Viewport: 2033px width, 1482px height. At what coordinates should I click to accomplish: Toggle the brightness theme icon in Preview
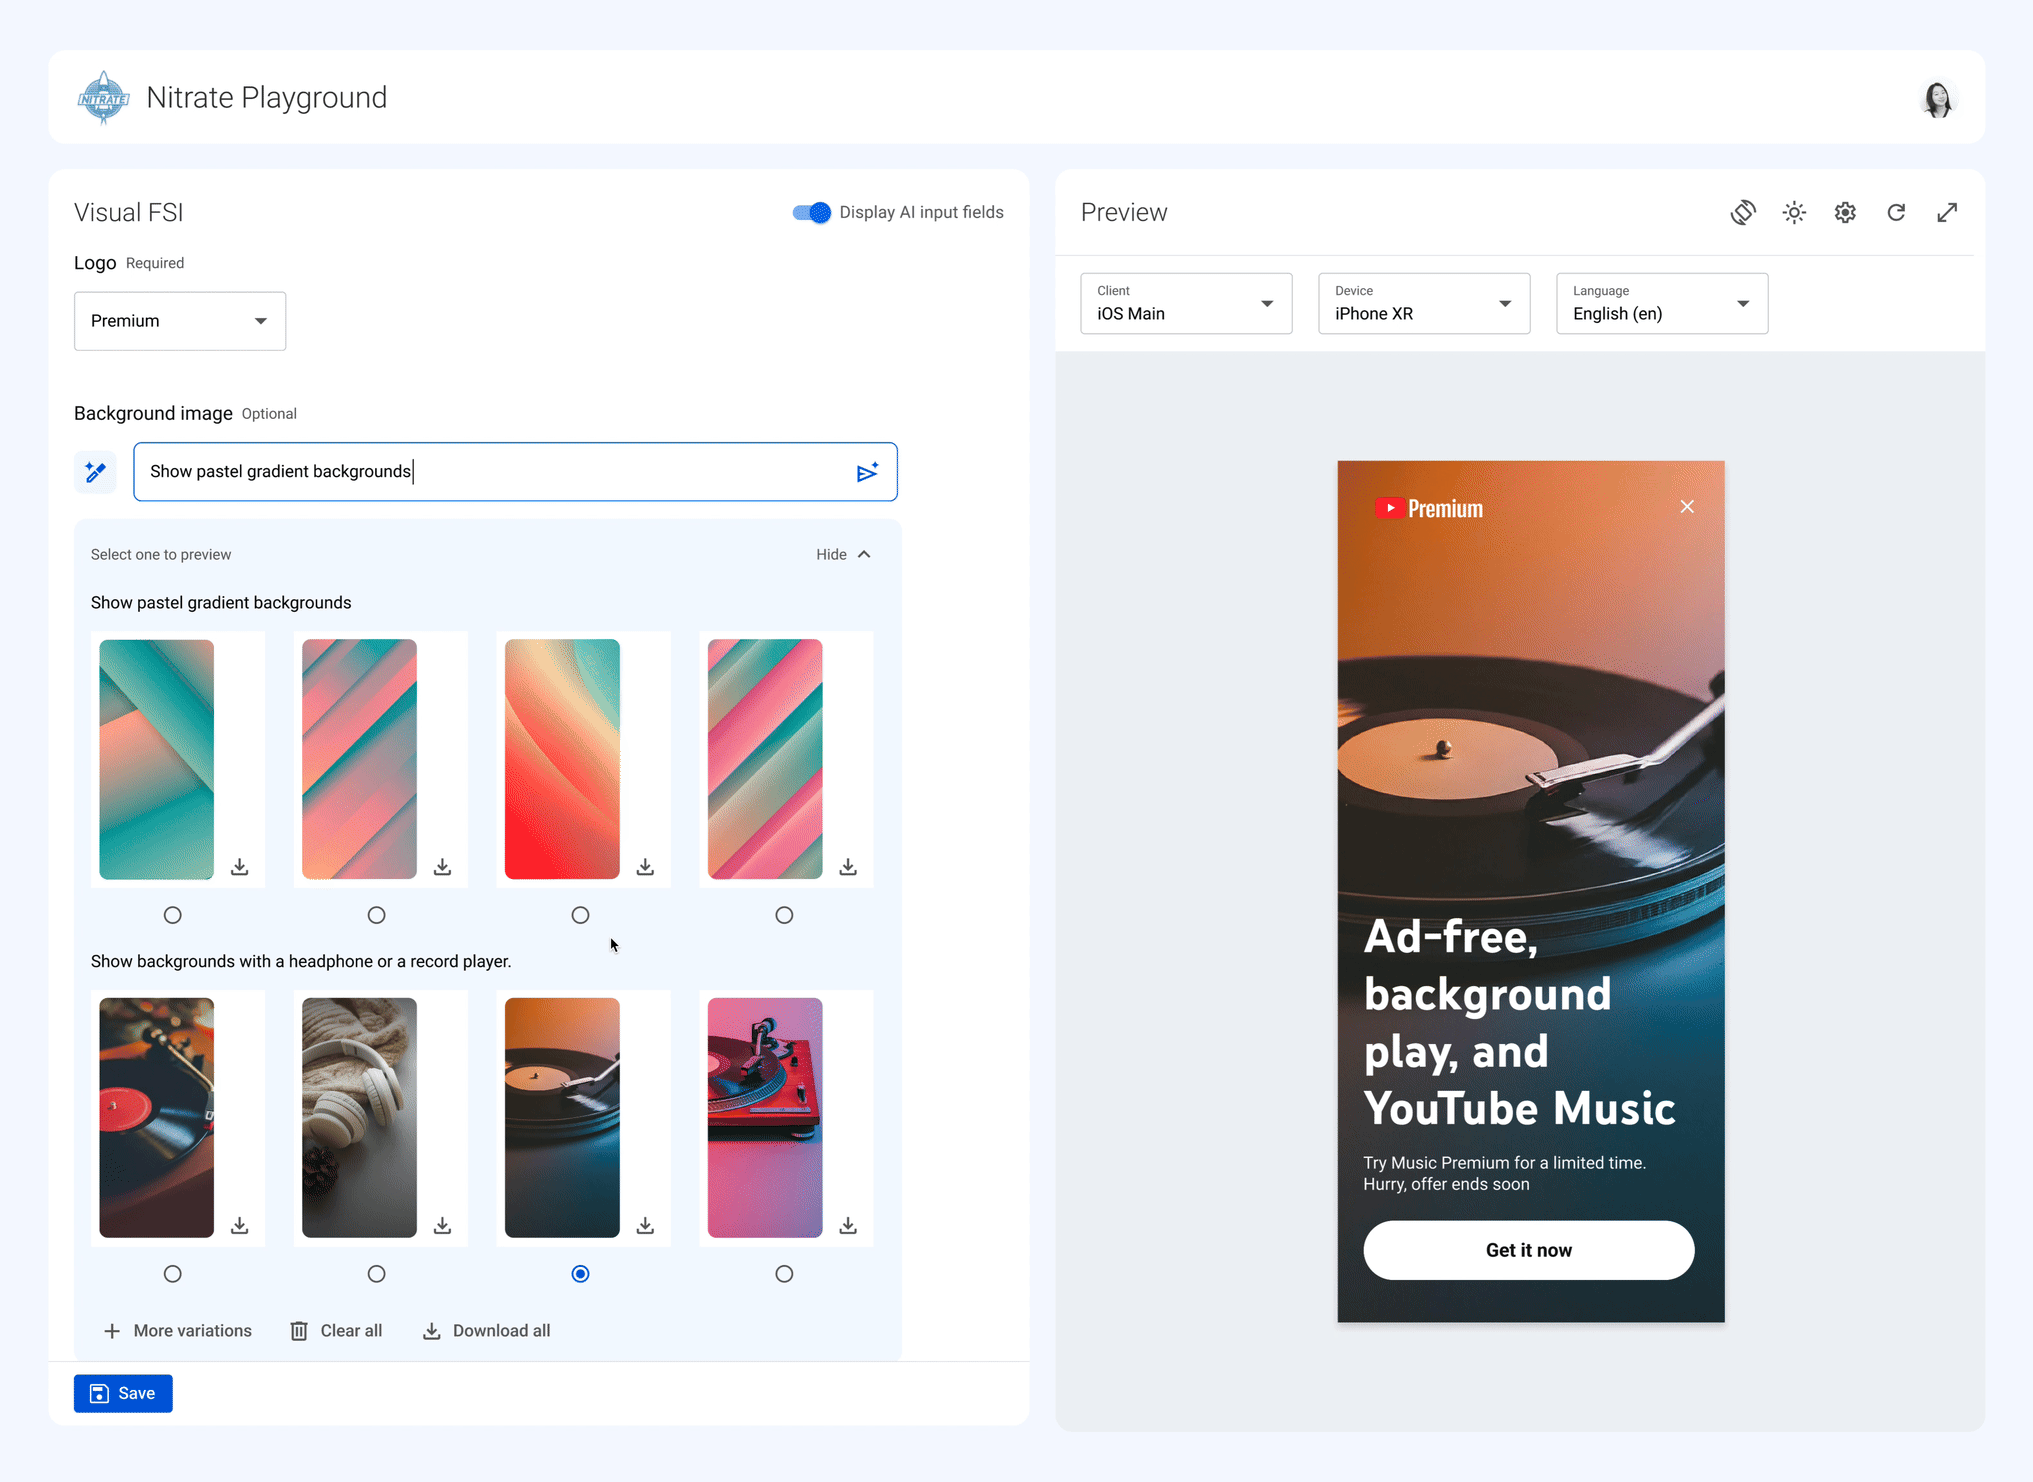(1794, 212)
